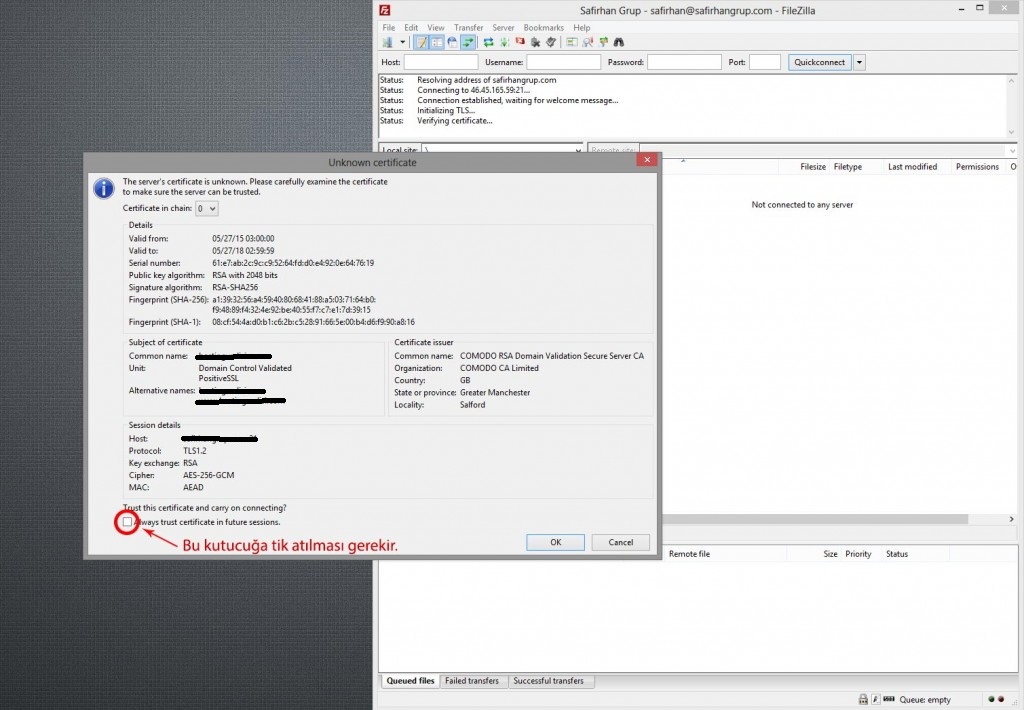
Task: Toggle directory comparison icon
Action: [588, 42]
